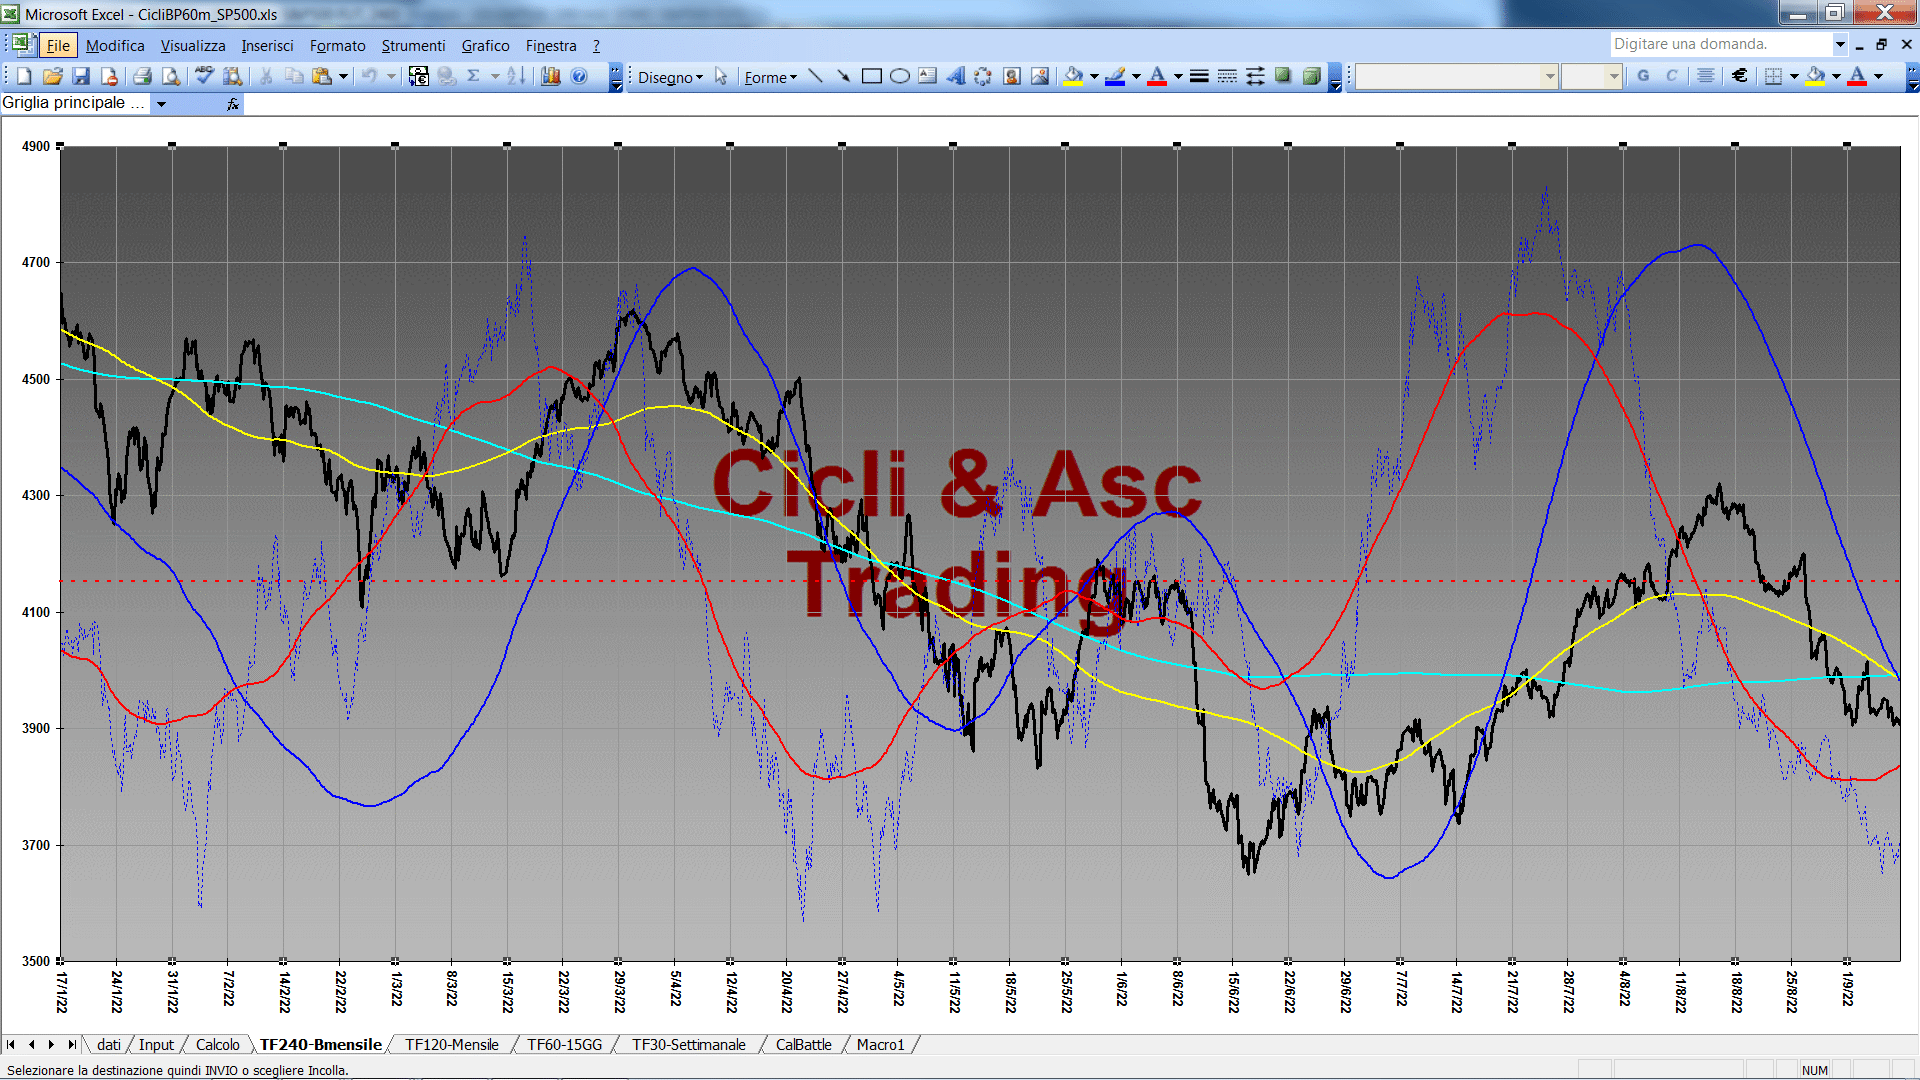Open Print Preview magnifier icon

pyautogui.click(x=171, y=76)
